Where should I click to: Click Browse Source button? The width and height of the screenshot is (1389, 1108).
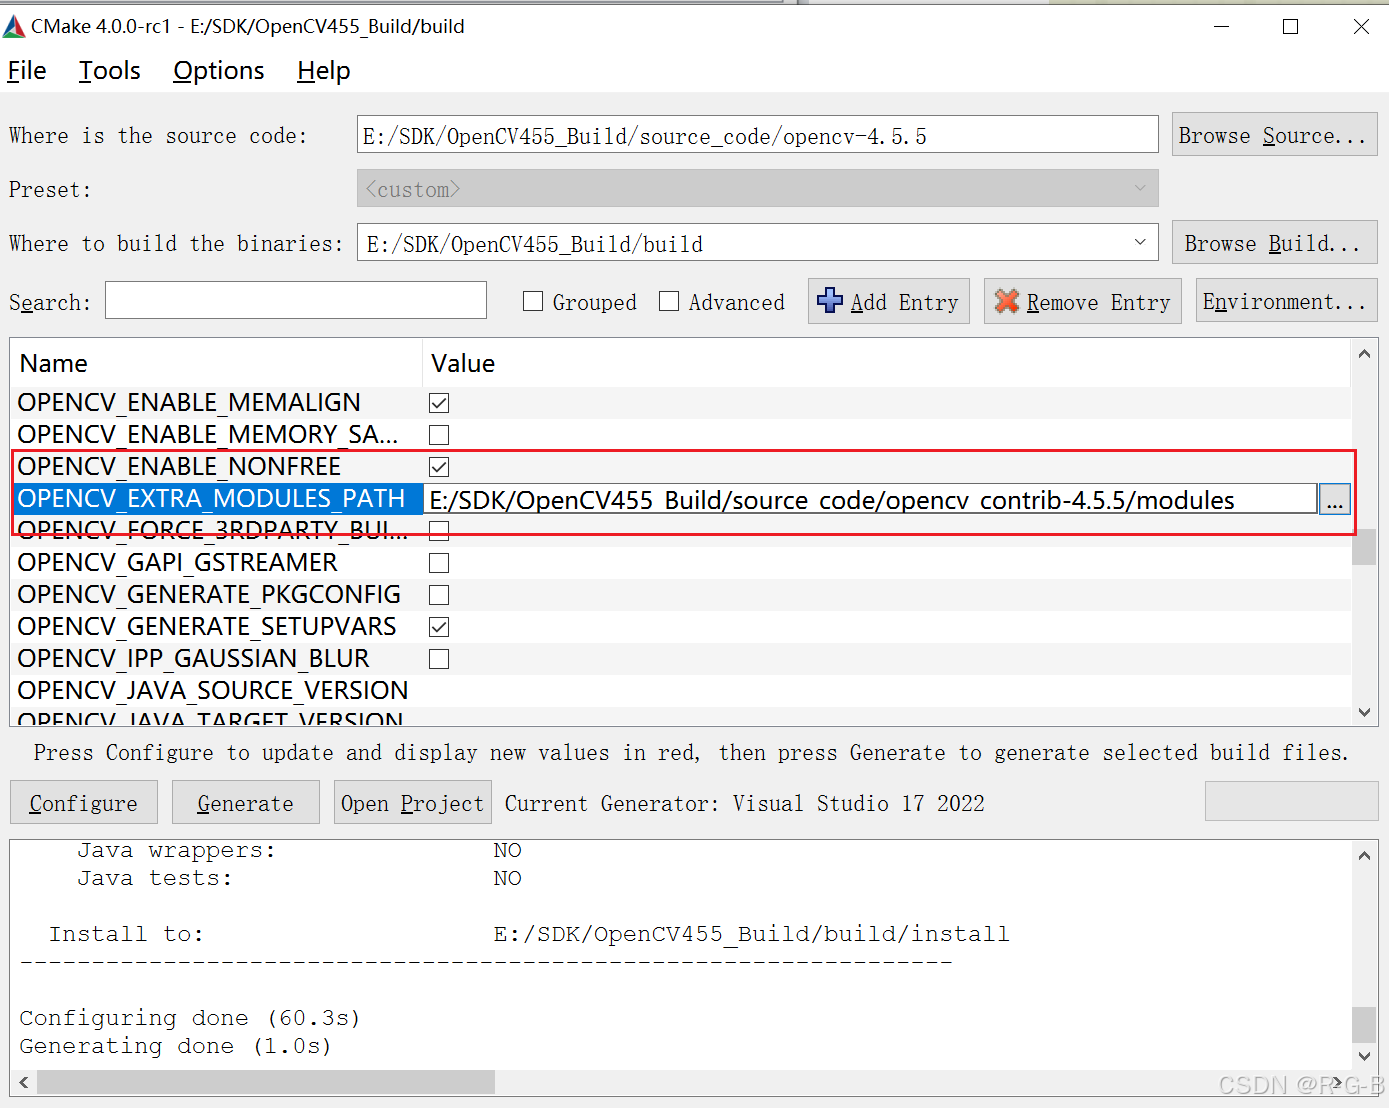click(1274, 135)
